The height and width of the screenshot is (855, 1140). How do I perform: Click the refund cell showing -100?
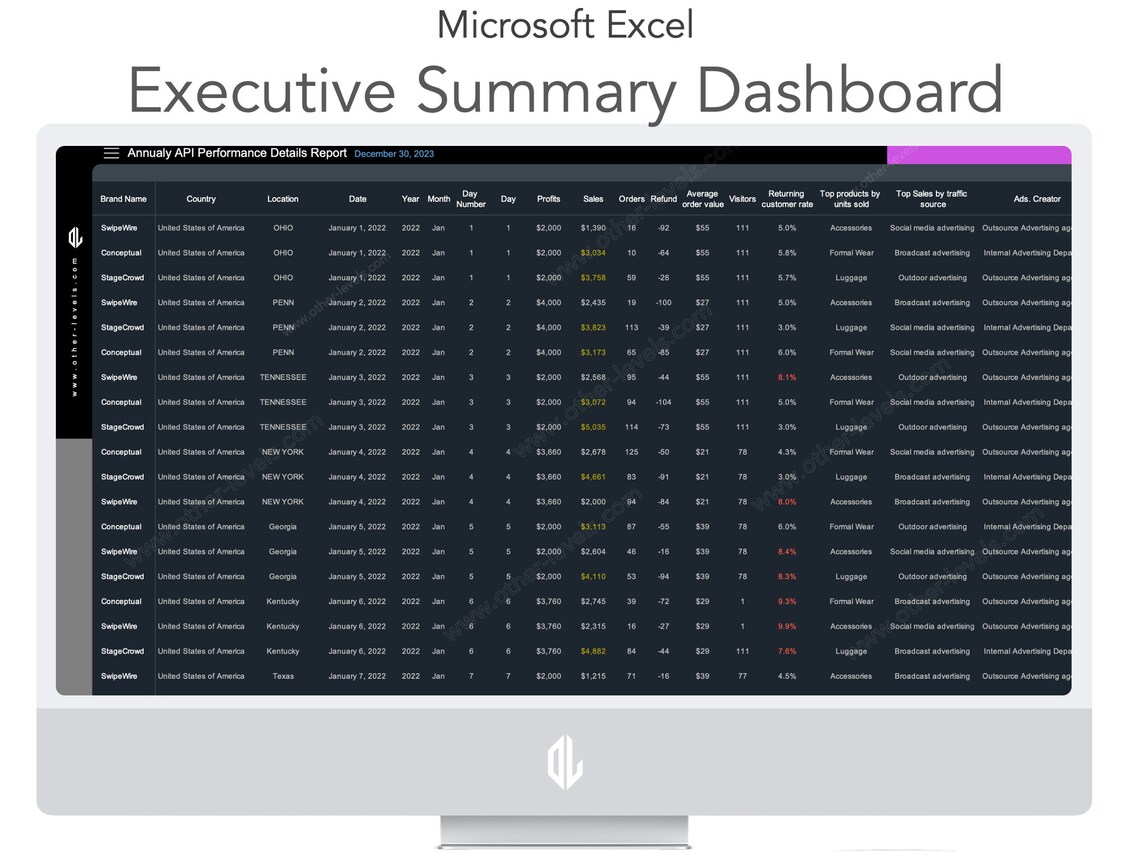tap(664, 302)
